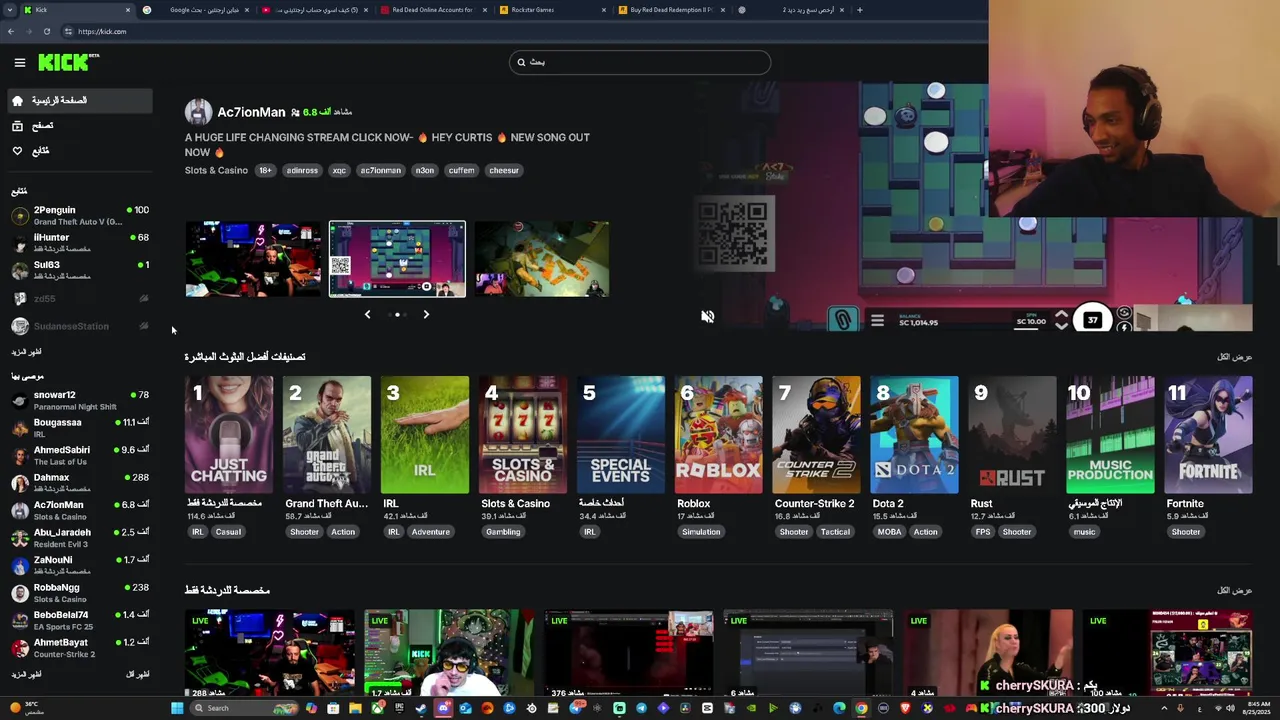Viewport: 1280px width, 720px height.
Task: Open the Rust category card
Action: click(1012, 435)
